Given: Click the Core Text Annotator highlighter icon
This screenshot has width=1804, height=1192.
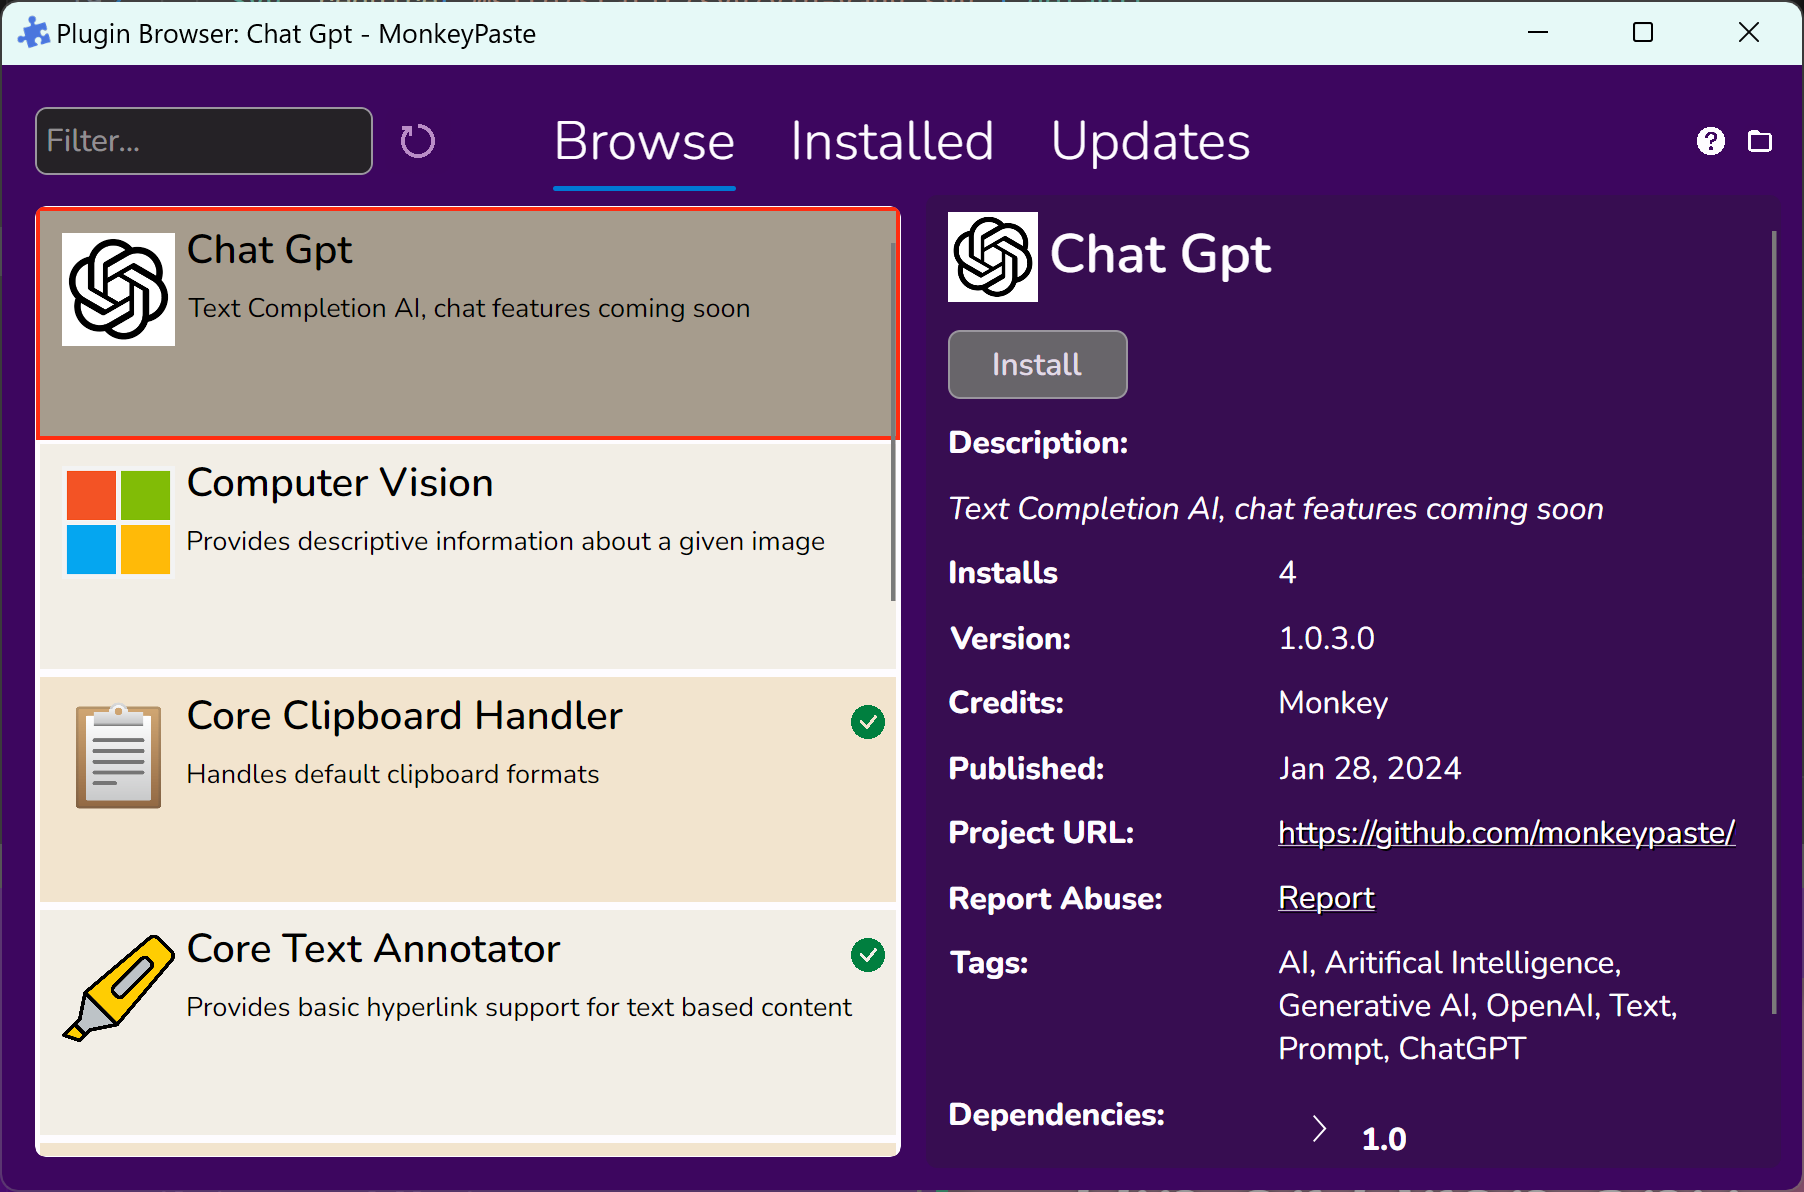Looking at the screenshot, I should click(118, 988).
